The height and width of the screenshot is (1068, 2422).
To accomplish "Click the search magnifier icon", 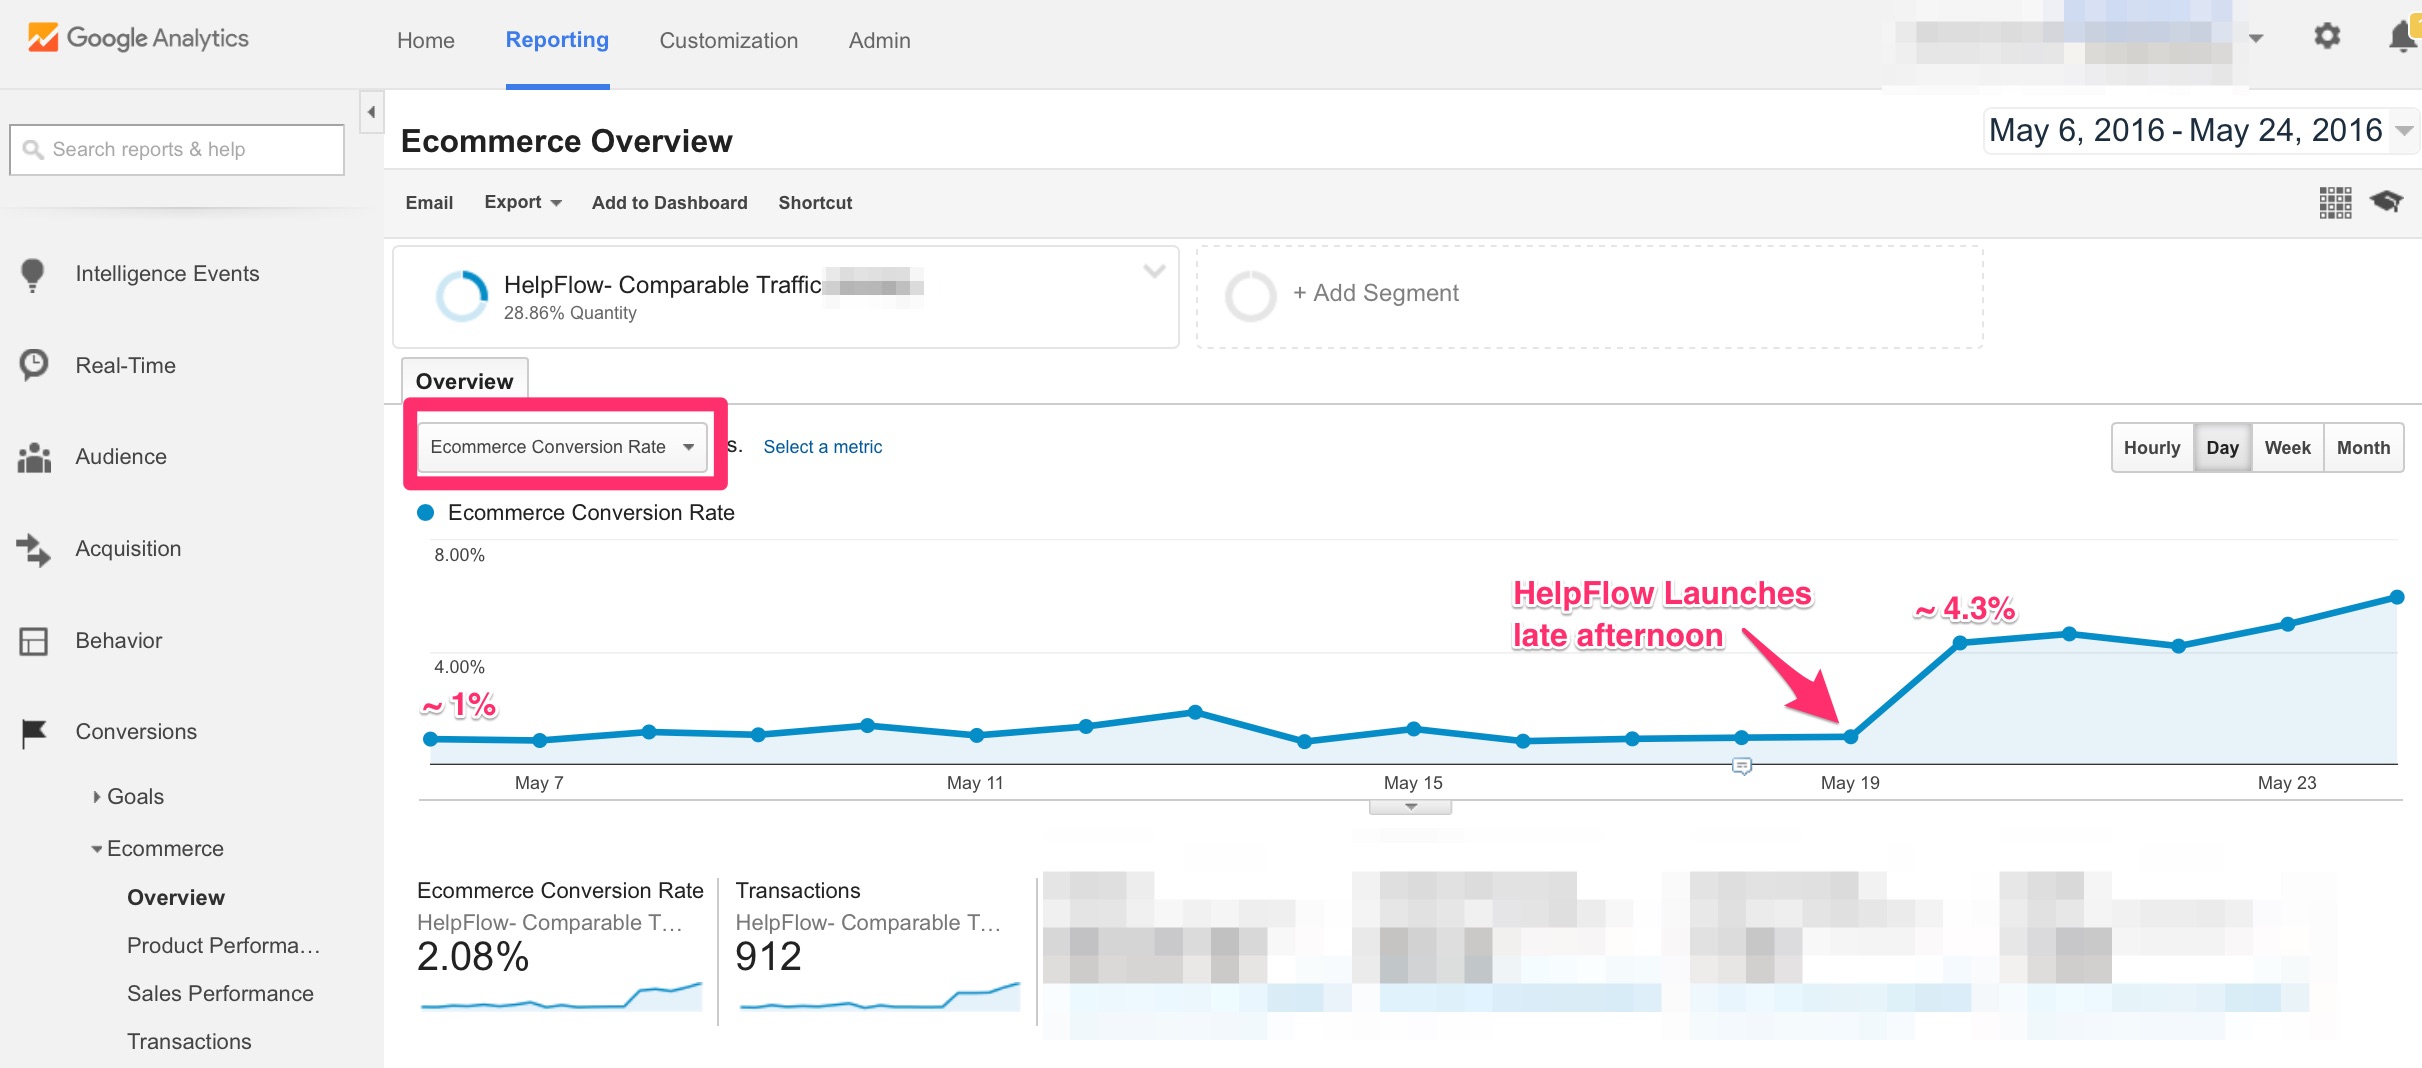I will (x=33, y=150).
